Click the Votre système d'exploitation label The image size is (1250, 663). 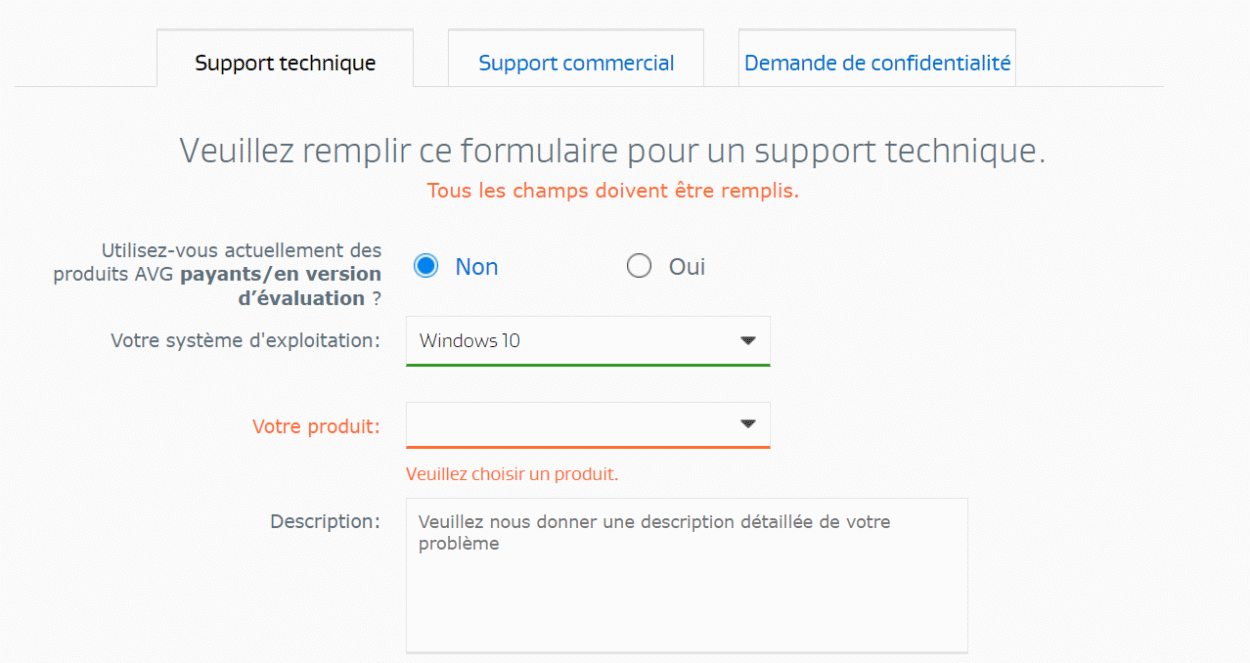[x=245, y=341]
